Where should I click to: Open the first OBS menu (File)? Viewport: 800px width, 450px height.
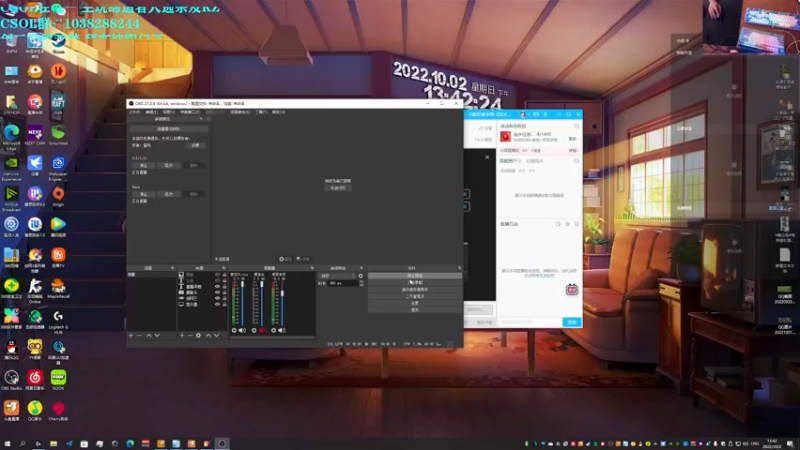tap(135, 112)
